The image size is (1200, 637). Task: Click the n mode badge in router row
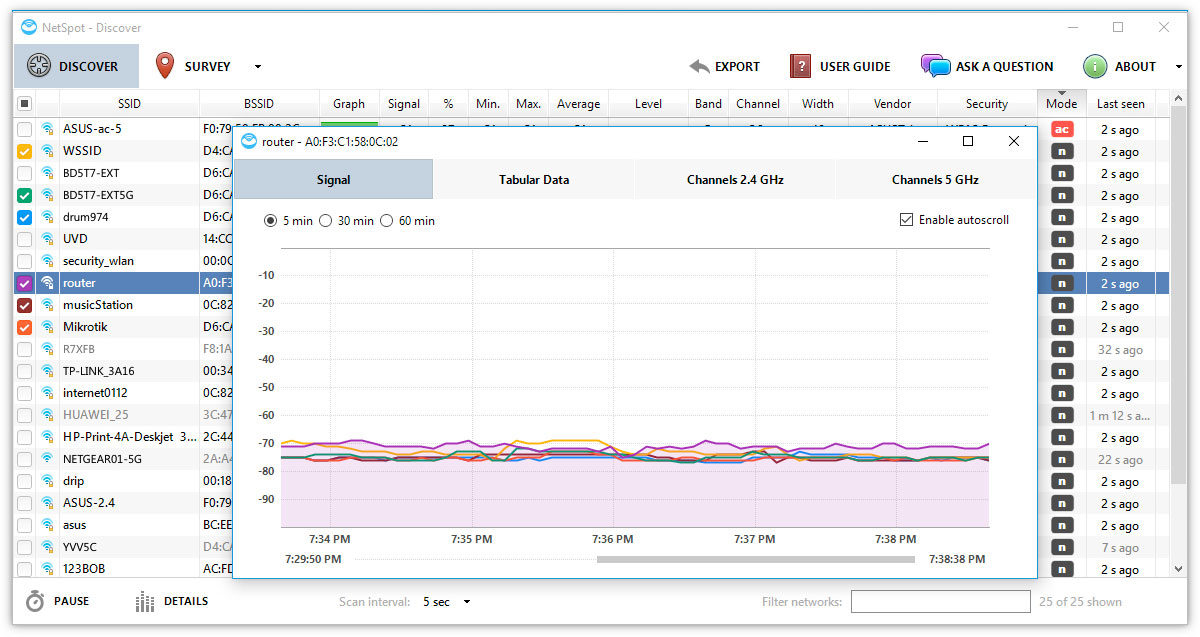click(x=1062, y=283)
